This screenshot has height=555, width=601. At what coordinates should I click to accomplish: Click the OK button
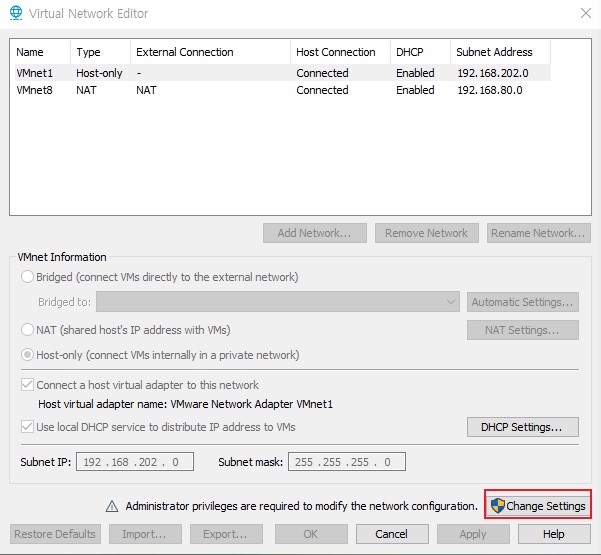click(x=311, y=534)
